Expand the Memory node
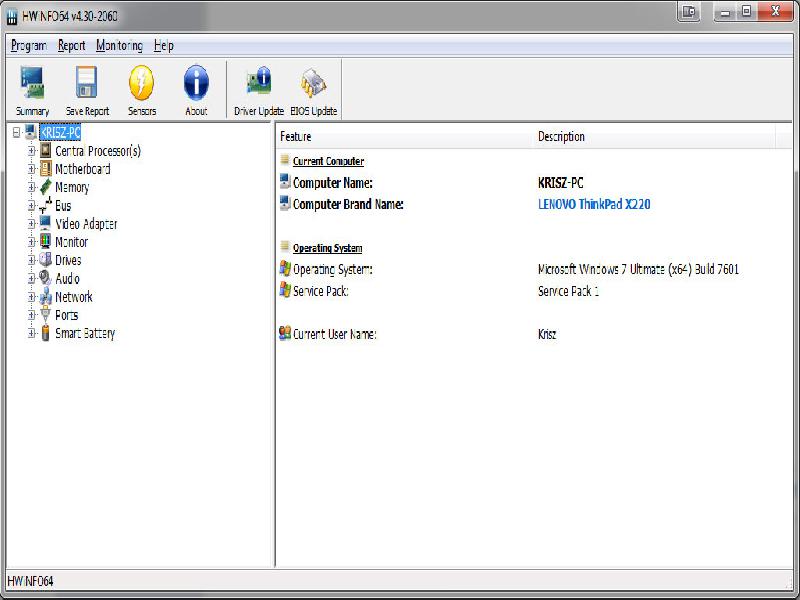 click(32, 187)
